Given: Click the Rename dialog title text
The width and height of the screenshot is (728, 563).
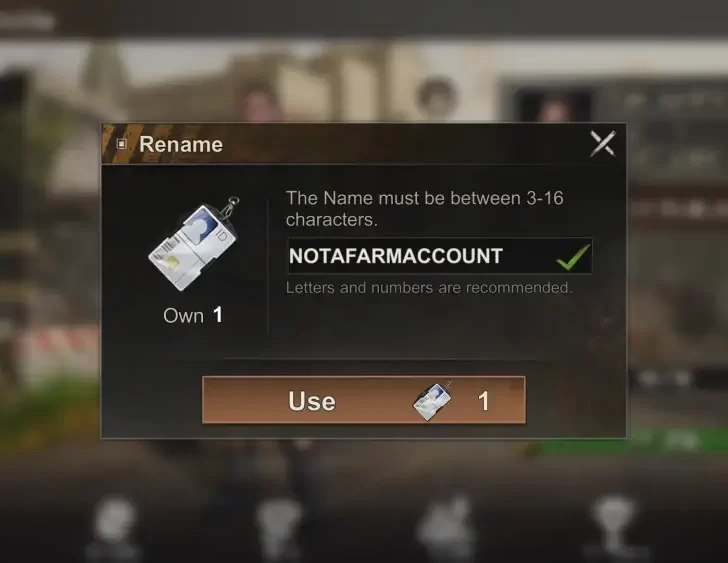Looking at the screenshot, I should (x=181, y=144).
